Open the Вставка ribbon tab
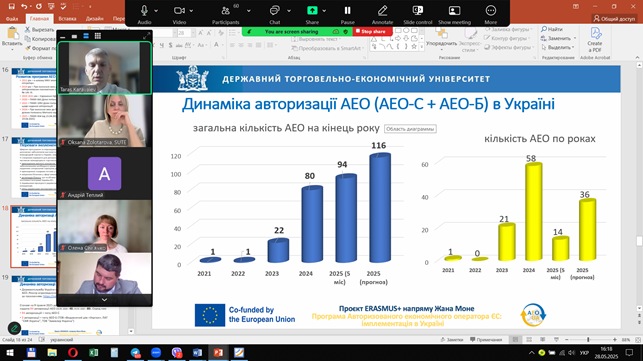 [x=67, y=18]
